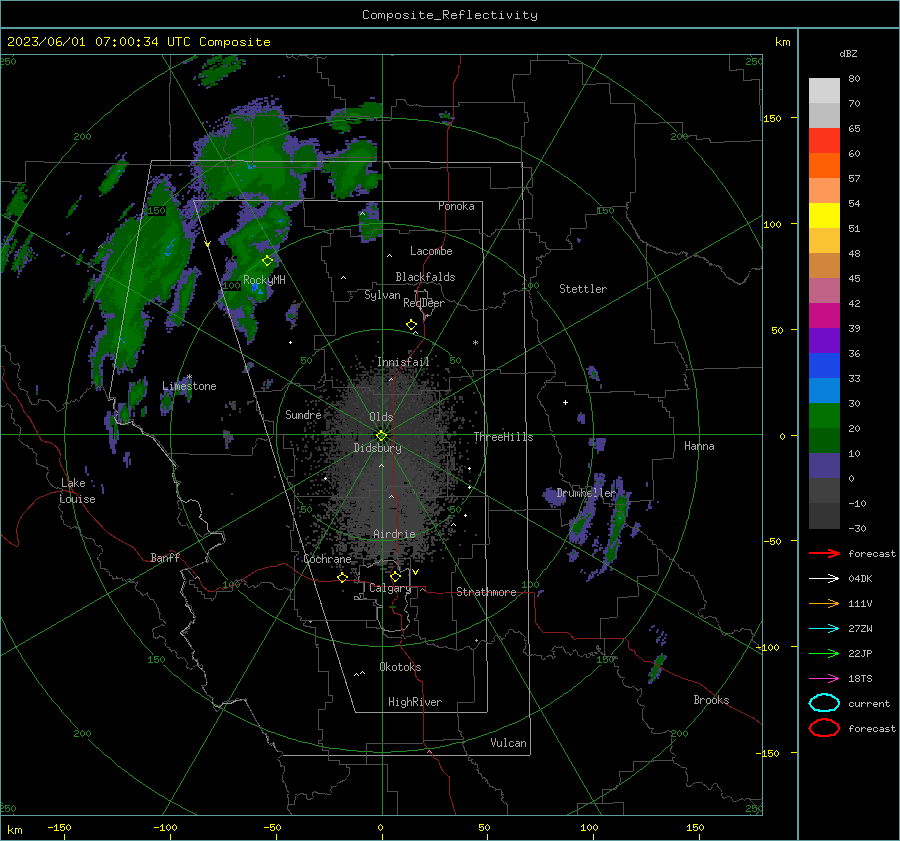Click the Calgary city label
Image resolution: width=900 pixels, height=841 pixels.
click(390, 588)
